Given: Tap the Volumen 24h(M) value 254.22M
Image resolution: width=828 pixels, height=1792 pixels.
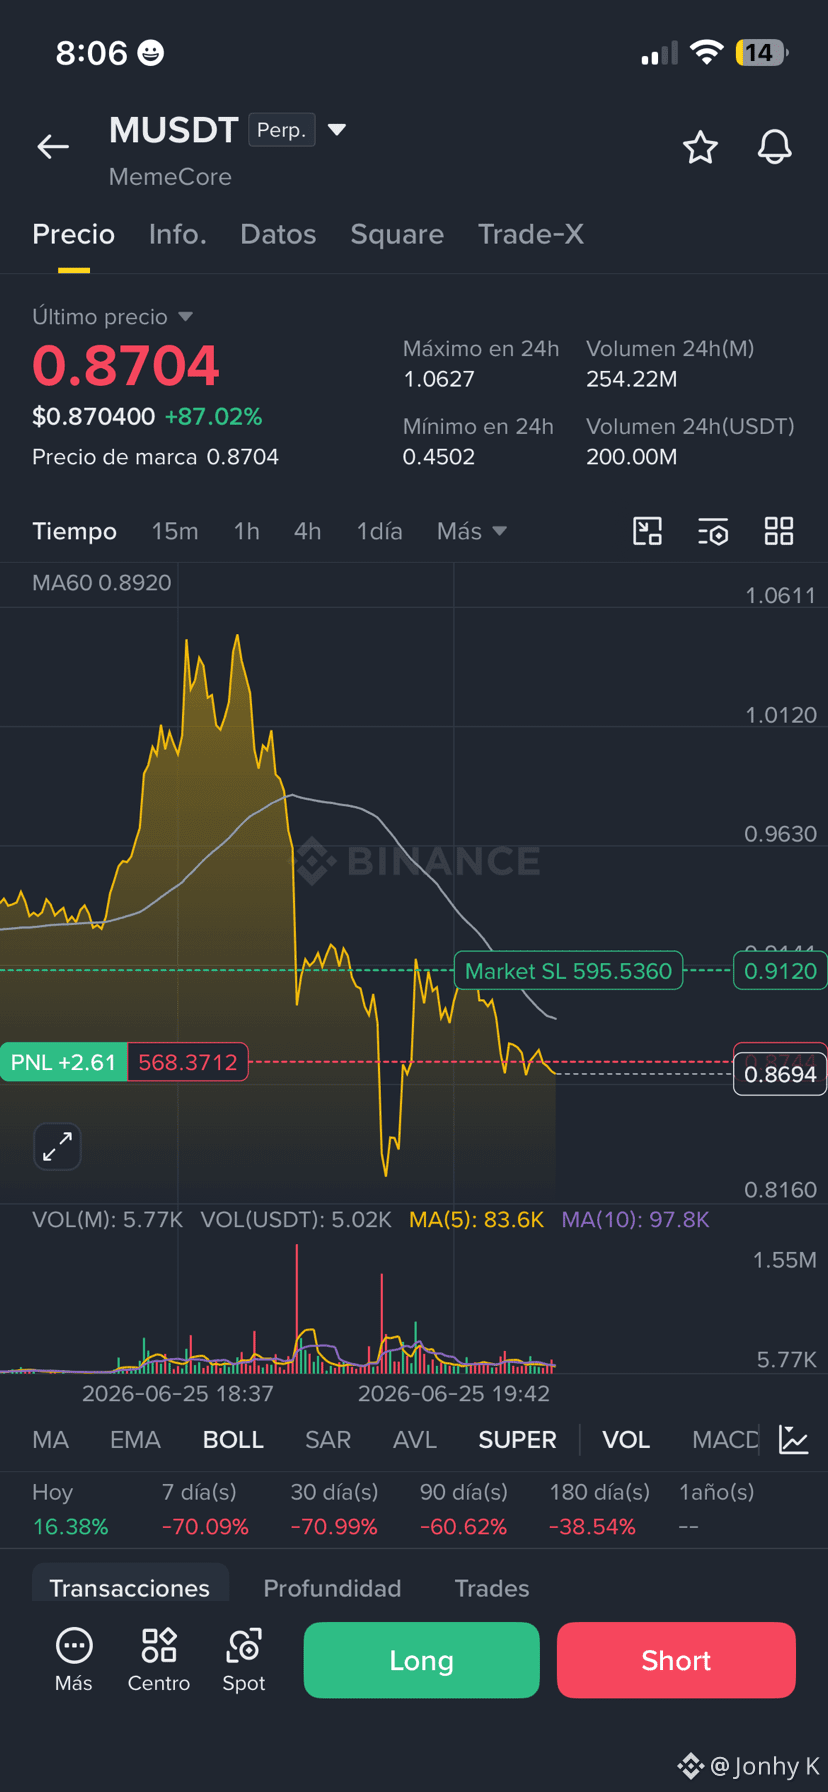Looking at the screenshot, I should pyautogui.click(x=631, y=379).
